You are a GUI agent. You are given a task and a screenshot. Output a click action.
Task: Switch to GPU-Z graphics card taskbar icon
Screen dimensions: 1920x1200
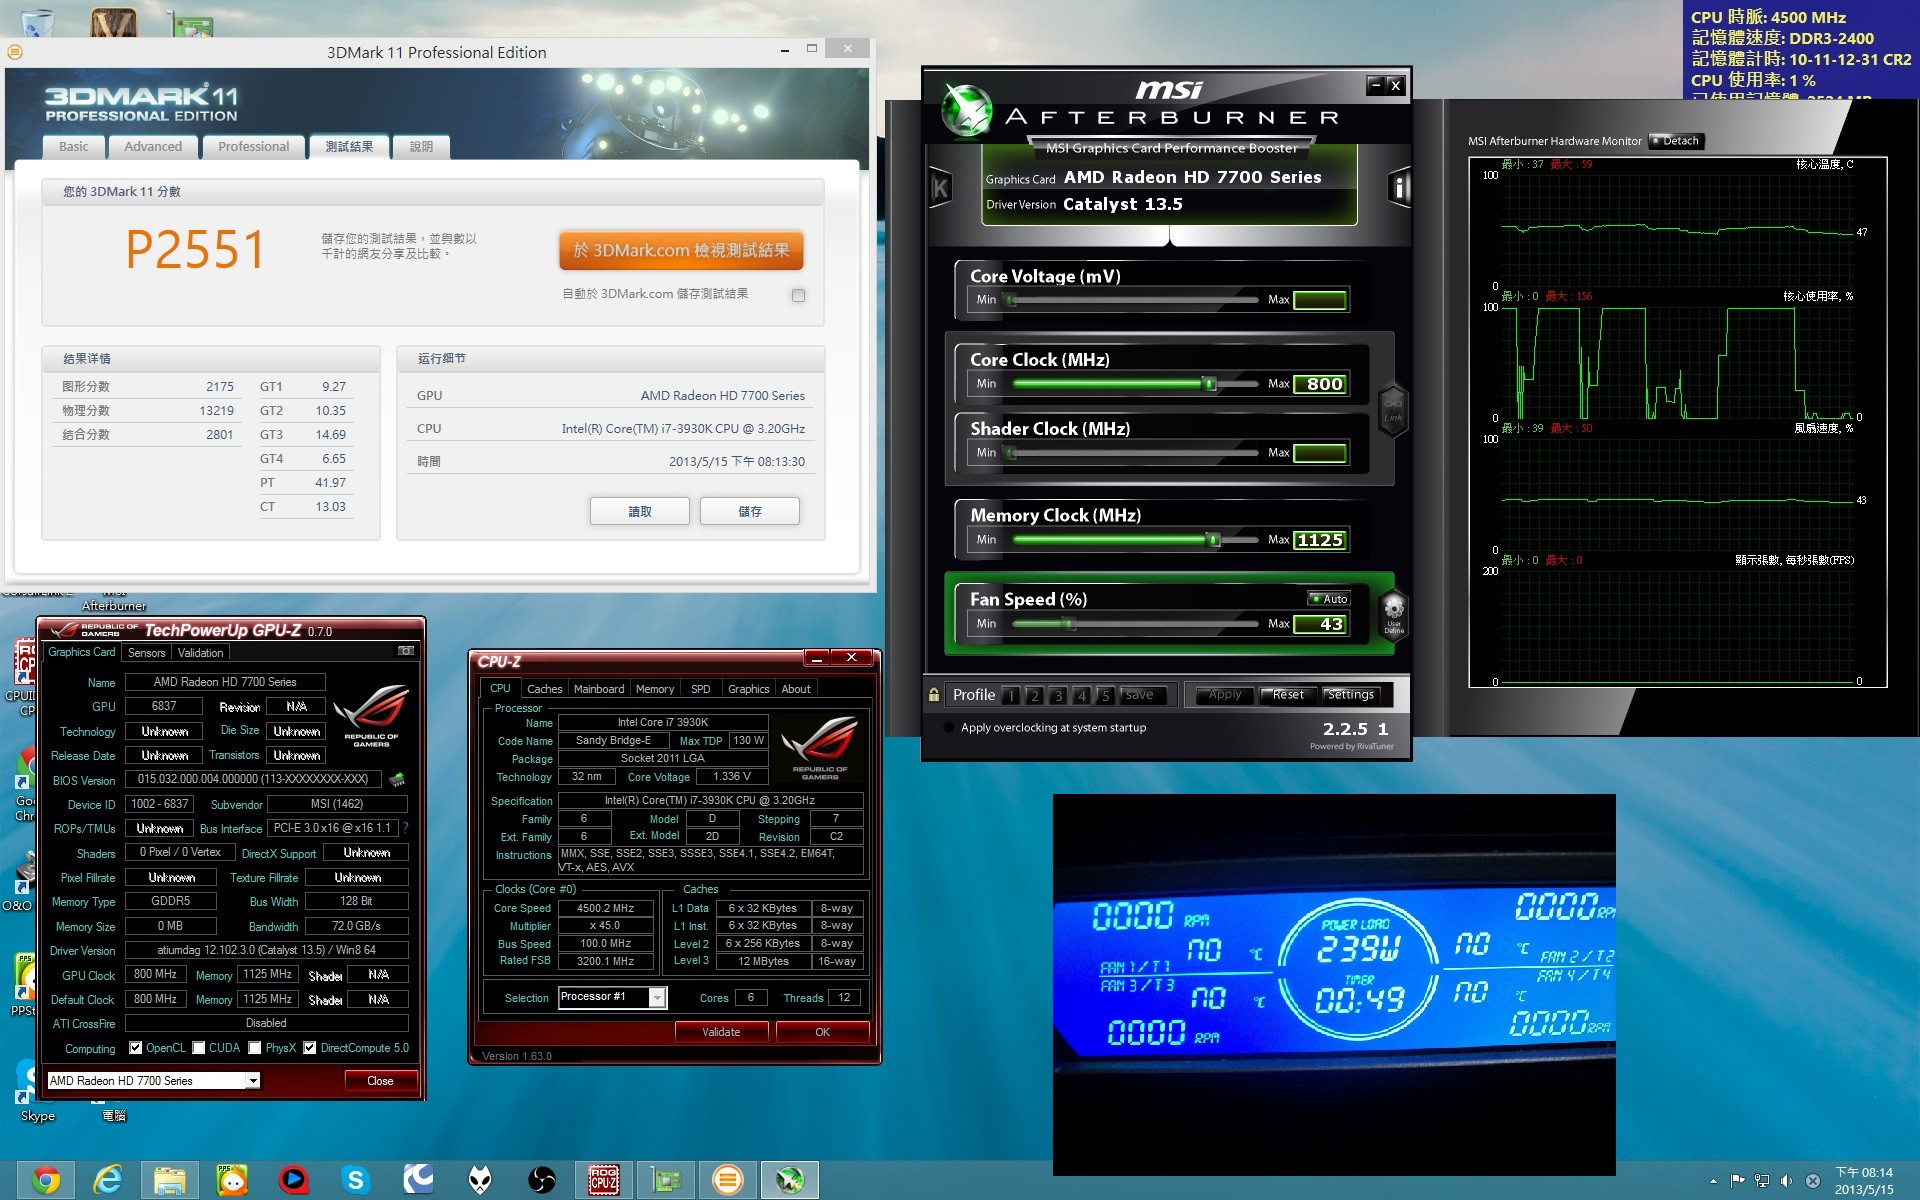(x=666, y=1180)
